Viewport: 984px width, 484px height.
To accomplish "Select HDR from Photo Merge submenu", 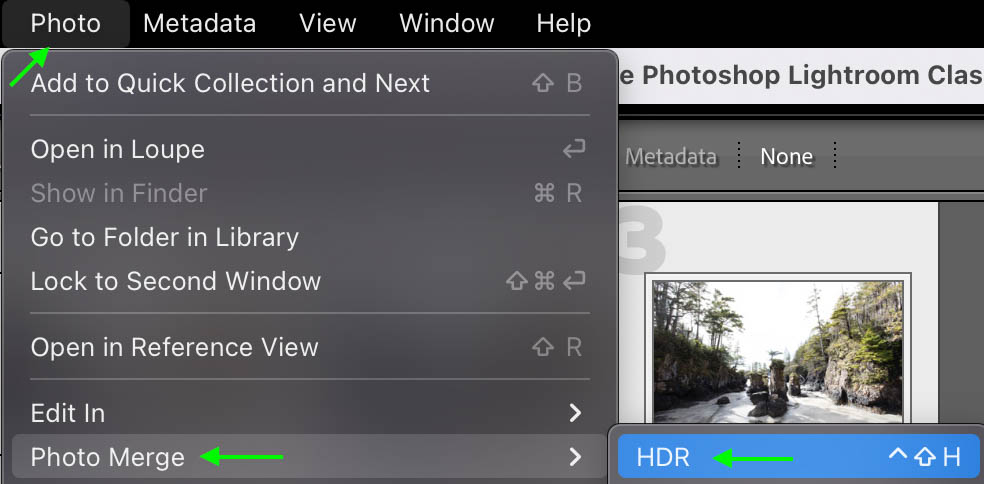I will point(798,456).
